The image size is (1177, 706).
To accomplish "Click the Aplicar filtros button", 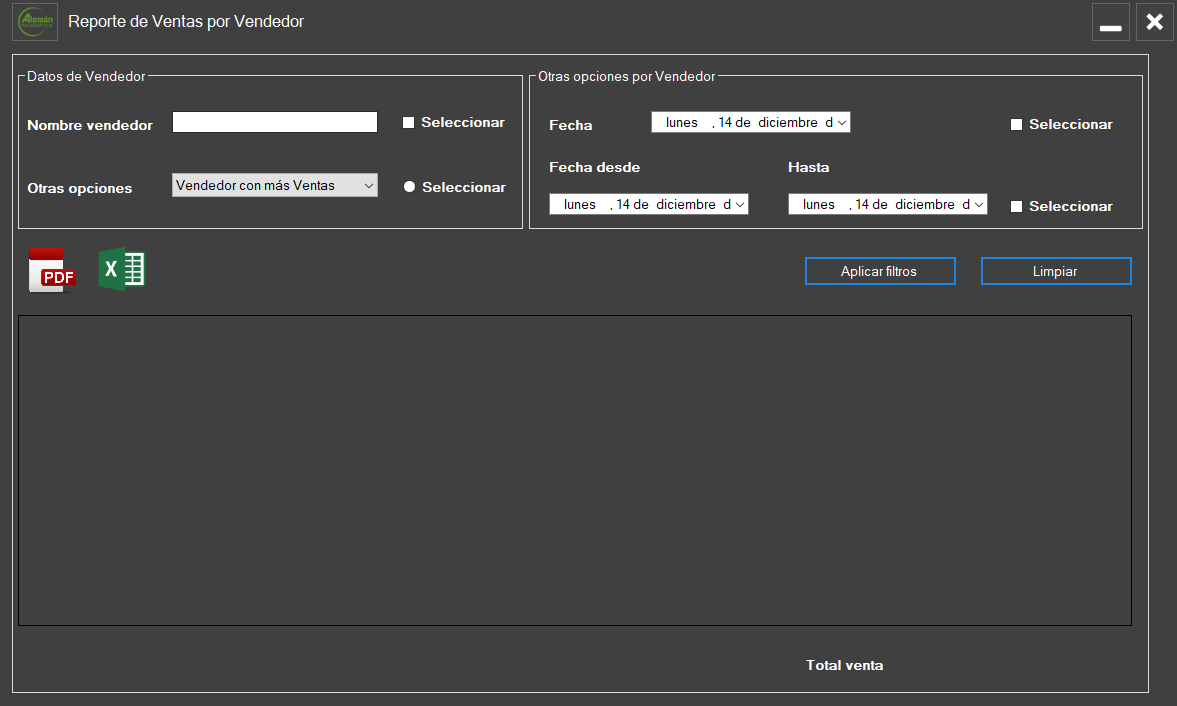I will [879, 271].
